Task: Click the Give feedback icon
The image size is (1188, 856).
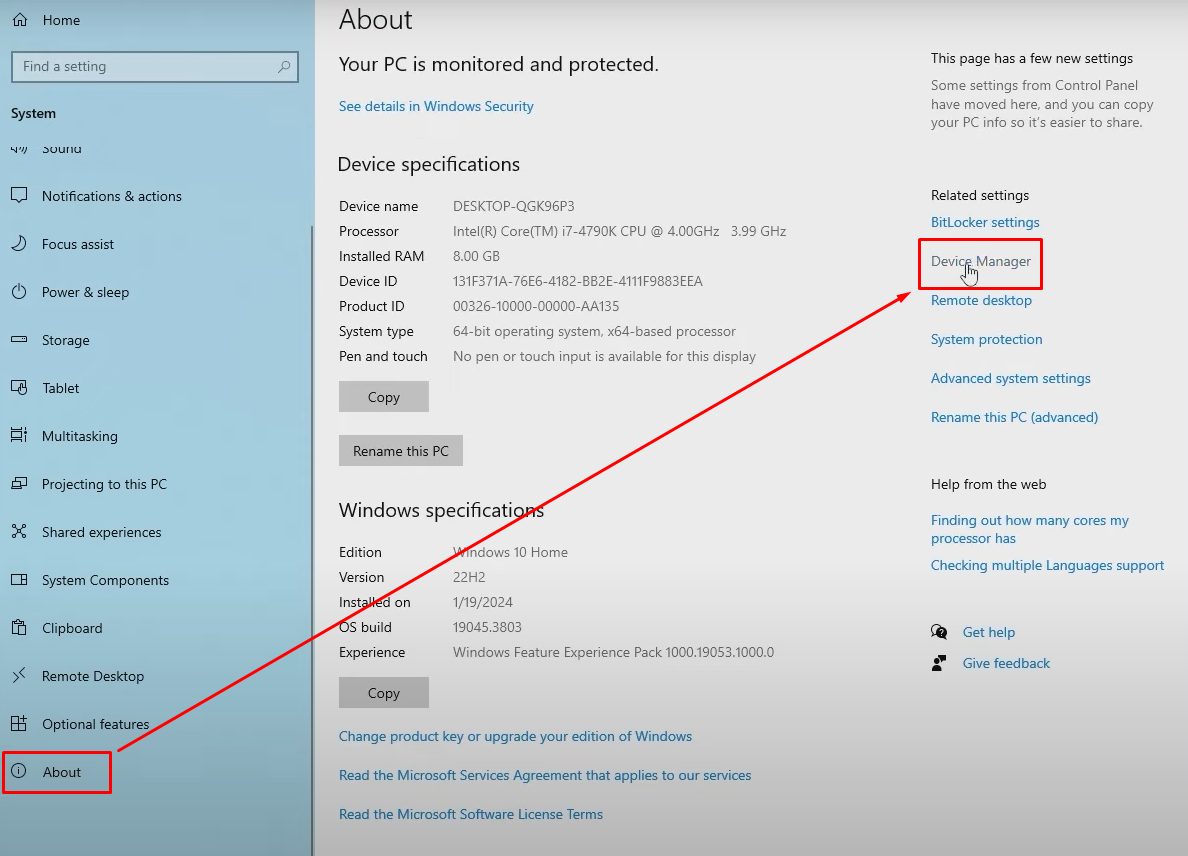Action: tap(939, 663)
